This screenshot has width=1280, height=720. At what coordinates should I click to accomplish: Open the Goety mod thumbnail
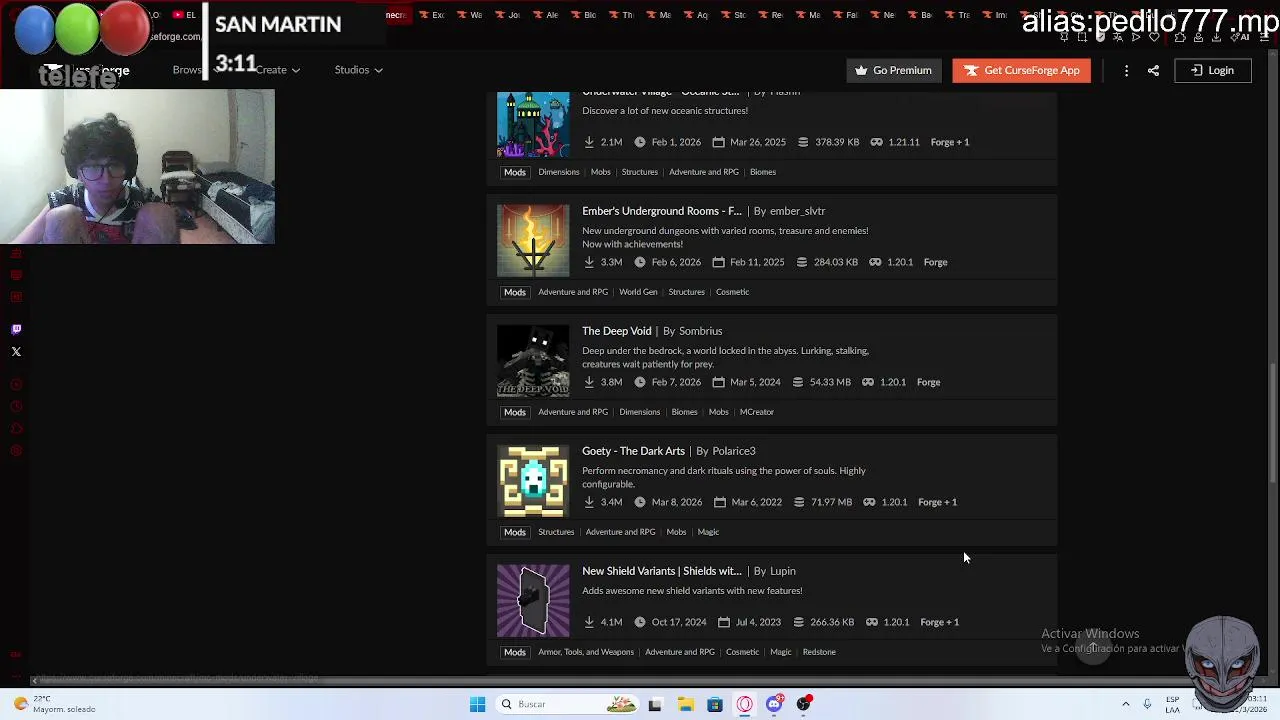click(533, 481)
